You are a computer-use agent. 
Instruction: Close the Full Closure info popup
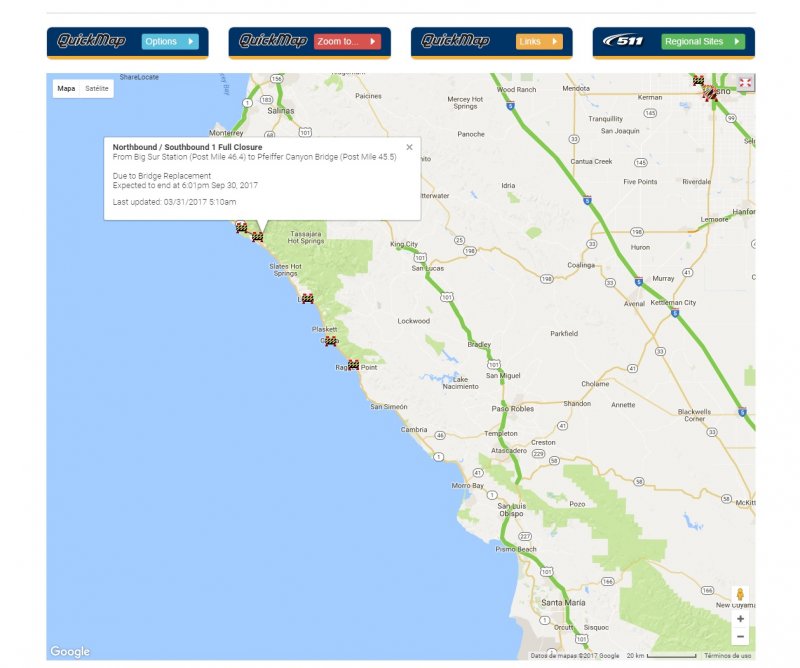pyautogui.click(x=409, y=147)
